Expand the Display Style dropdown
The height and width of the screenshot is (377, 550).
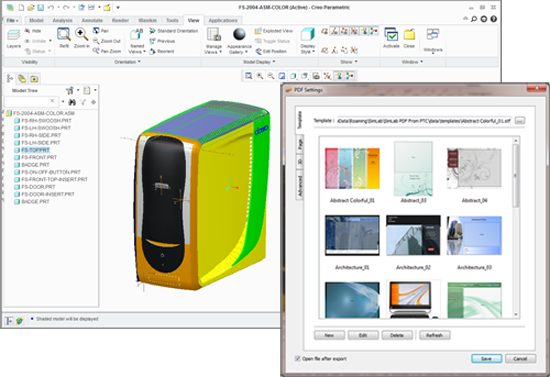coord(308,49)
